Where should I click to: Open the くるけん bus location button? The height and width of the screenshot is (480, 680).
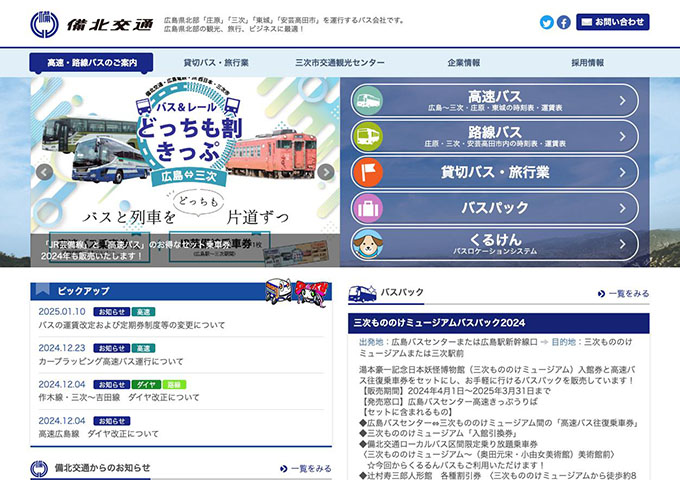coord(494,245)
